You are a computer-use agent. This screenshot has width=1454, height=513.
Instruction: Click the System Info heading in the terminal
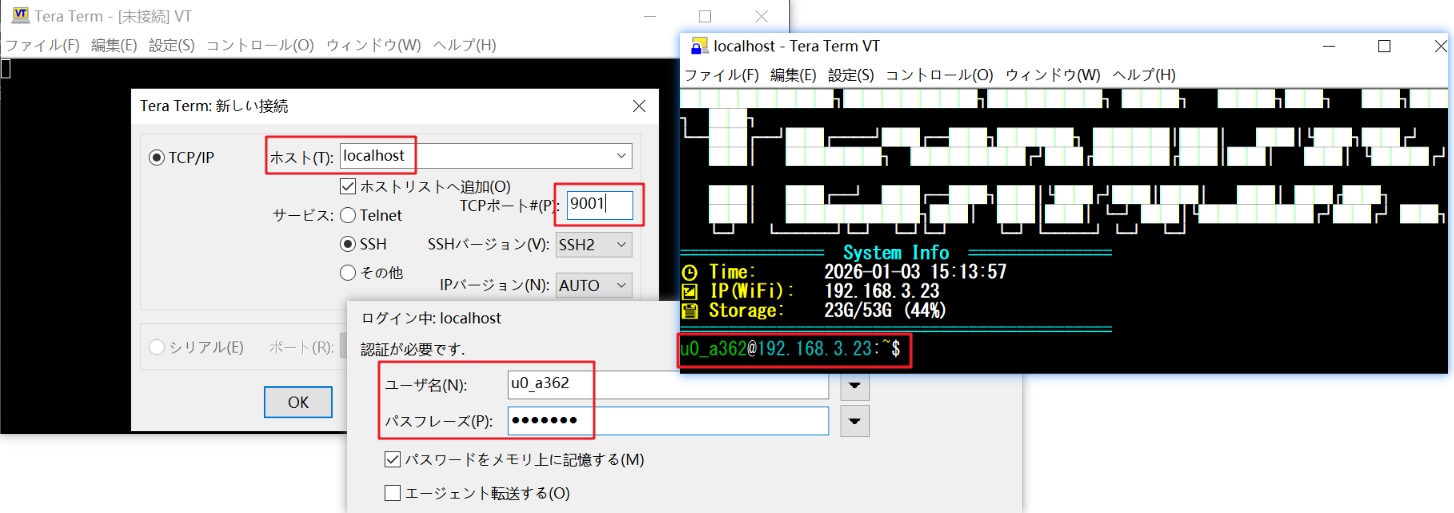click(896, 252)
